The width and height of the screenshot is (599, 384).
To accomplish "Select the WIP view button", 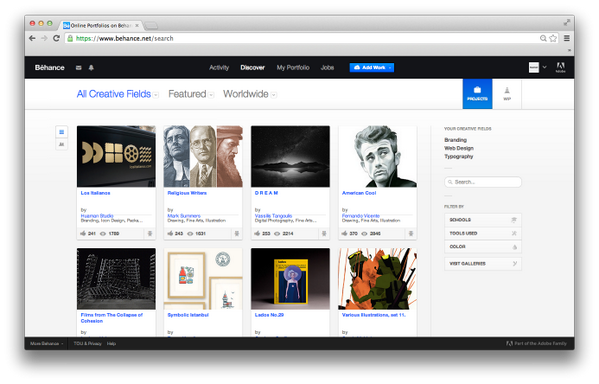I will click(x=507, y=94).
